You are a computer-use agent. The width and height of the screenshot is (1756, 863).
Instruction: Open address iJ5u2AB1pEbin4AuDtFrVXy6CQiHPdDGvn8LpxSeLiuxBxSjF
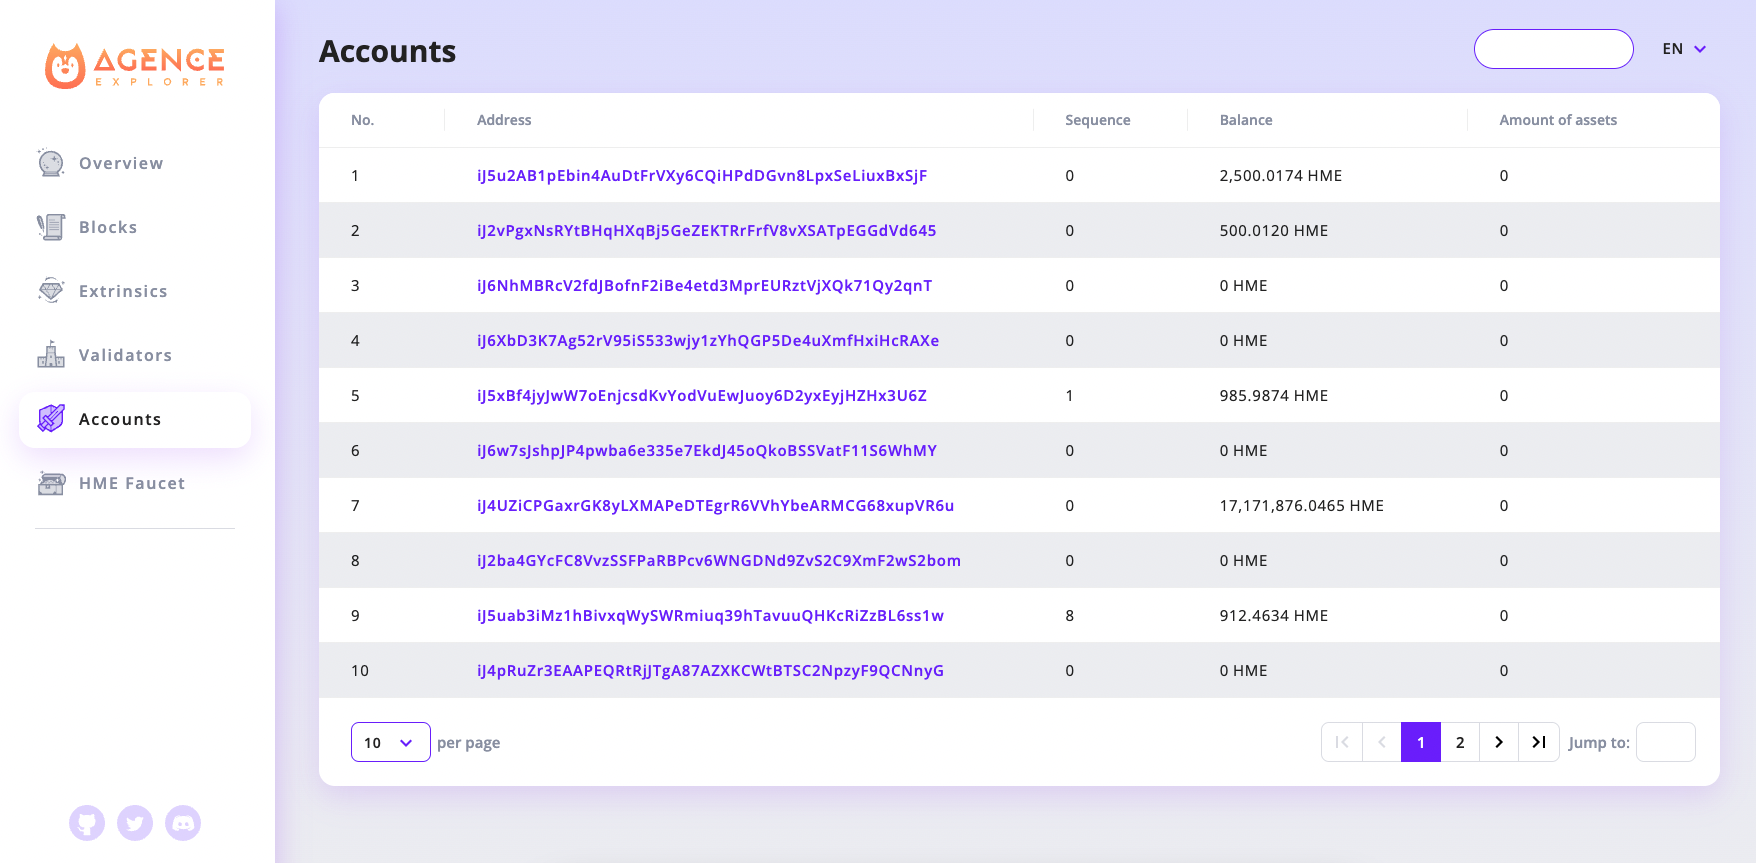coord(702,176)
